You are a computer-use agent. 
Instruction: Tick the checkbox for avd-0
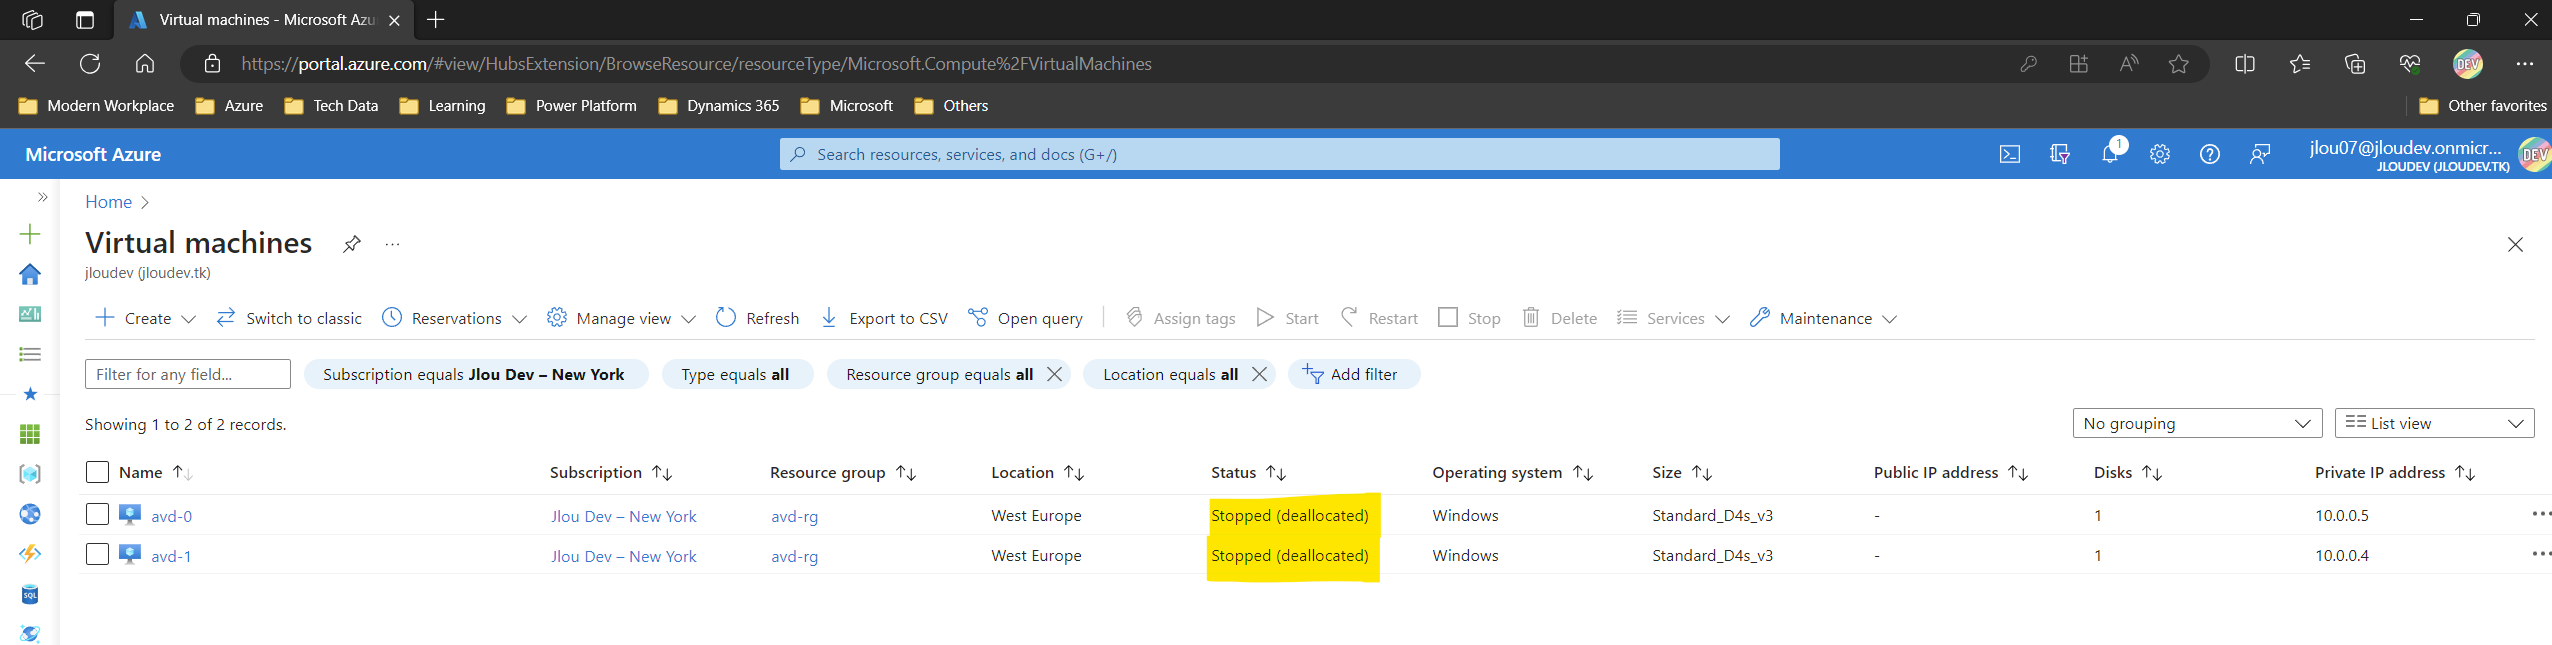click(x=97, y=514)
